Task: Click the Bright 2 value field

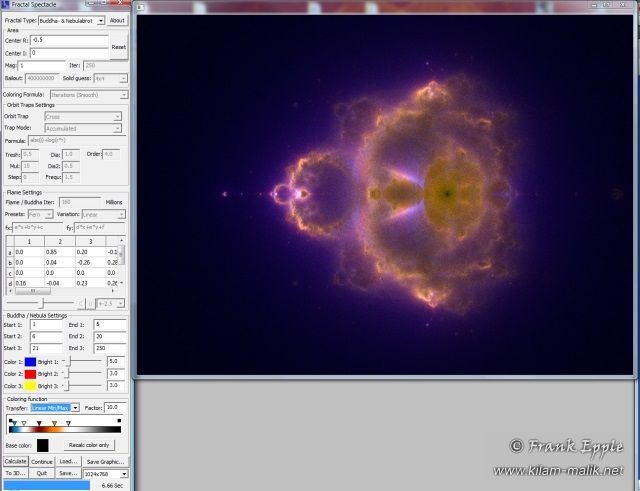Action: coord(116,373)
